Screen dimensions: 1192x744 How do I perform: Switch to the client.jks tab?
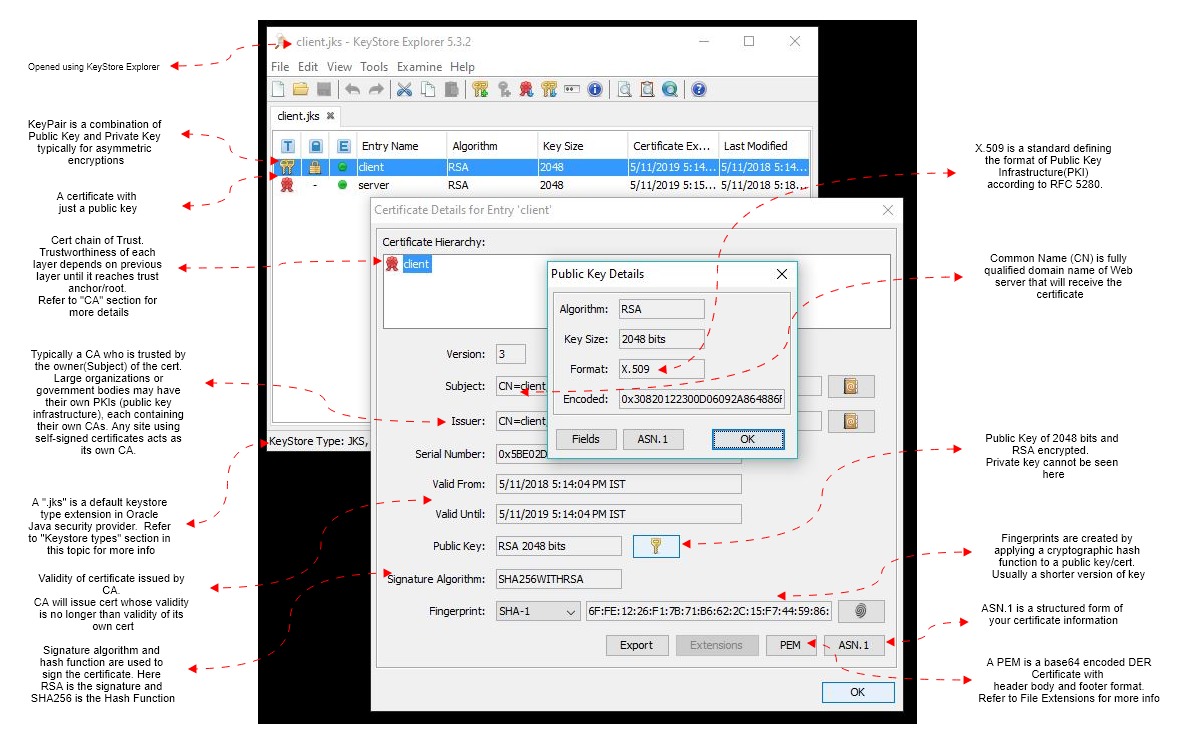click(296, 116)
